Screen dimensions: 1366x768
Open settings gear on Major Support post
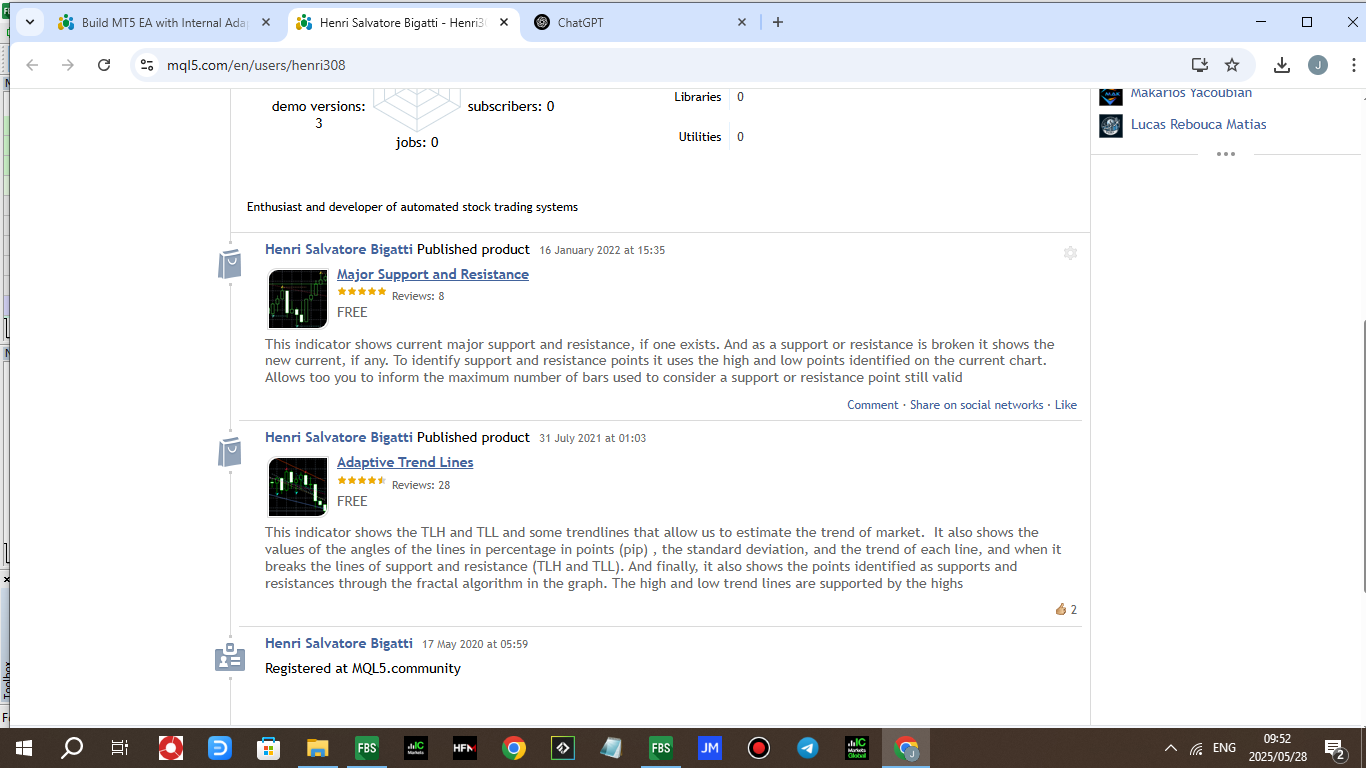1070,253
